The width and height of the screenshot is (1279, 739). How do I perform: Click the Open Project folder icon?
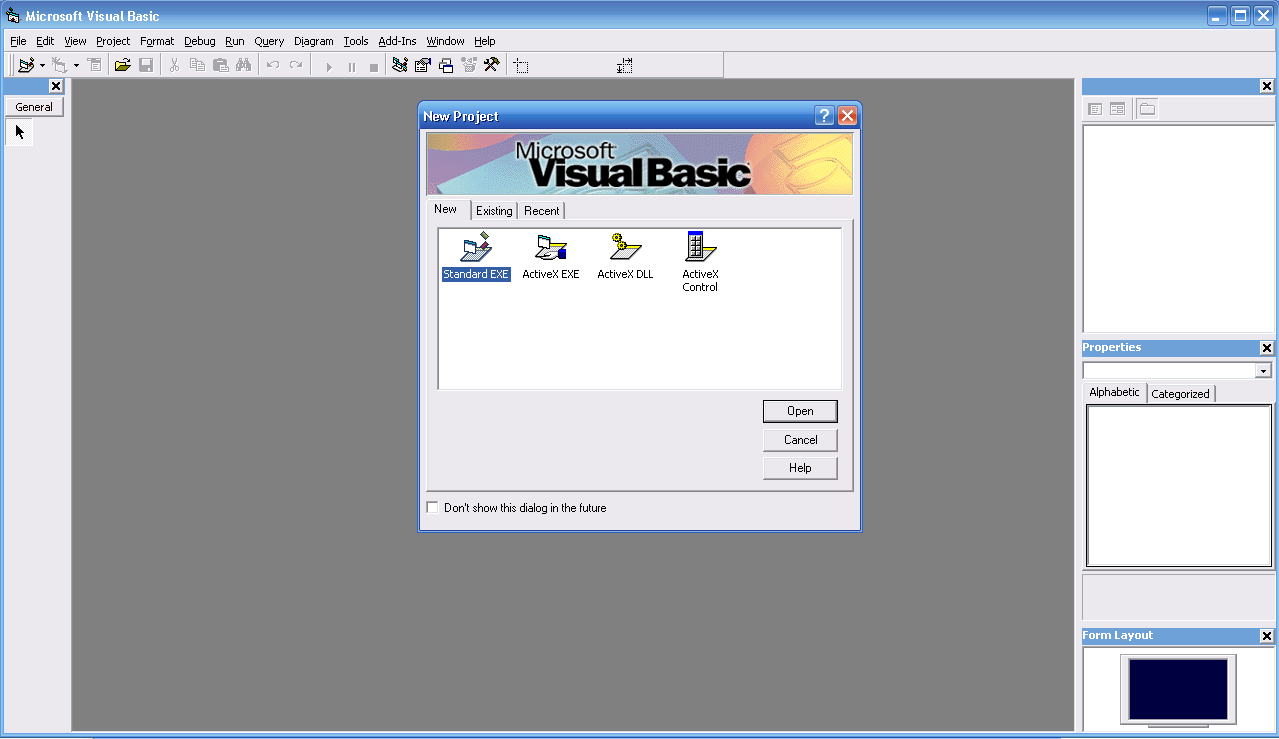coord(122,65)
